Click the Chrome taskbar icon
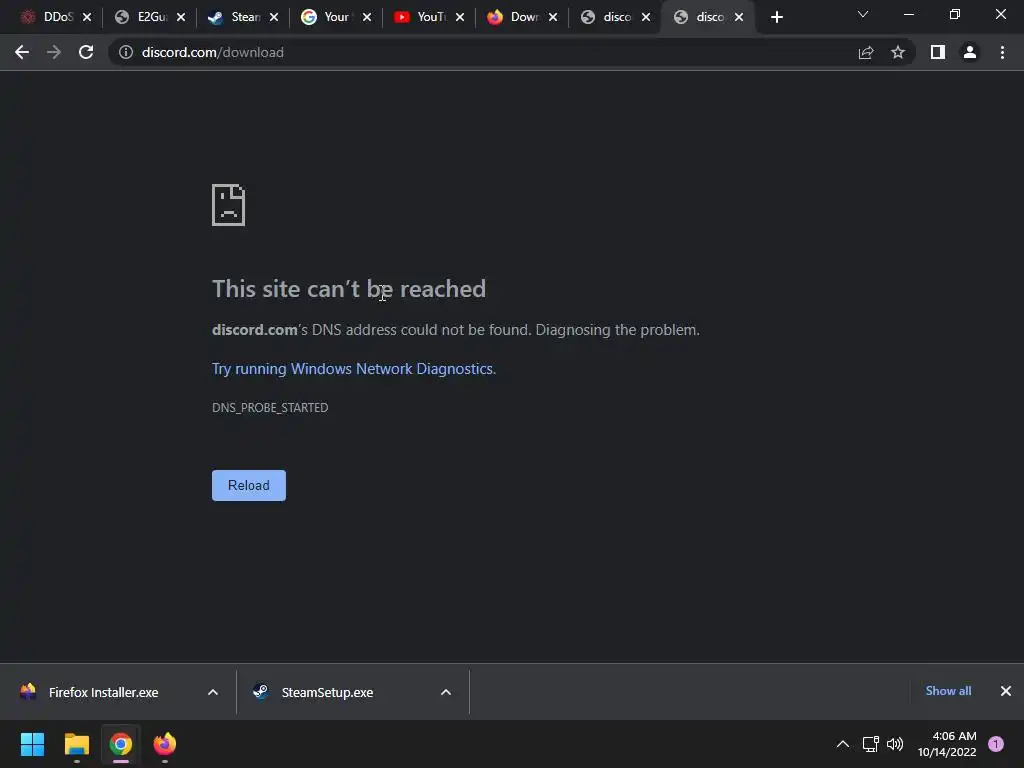Viewport: 1024px width, 768px height. point(121,744)
